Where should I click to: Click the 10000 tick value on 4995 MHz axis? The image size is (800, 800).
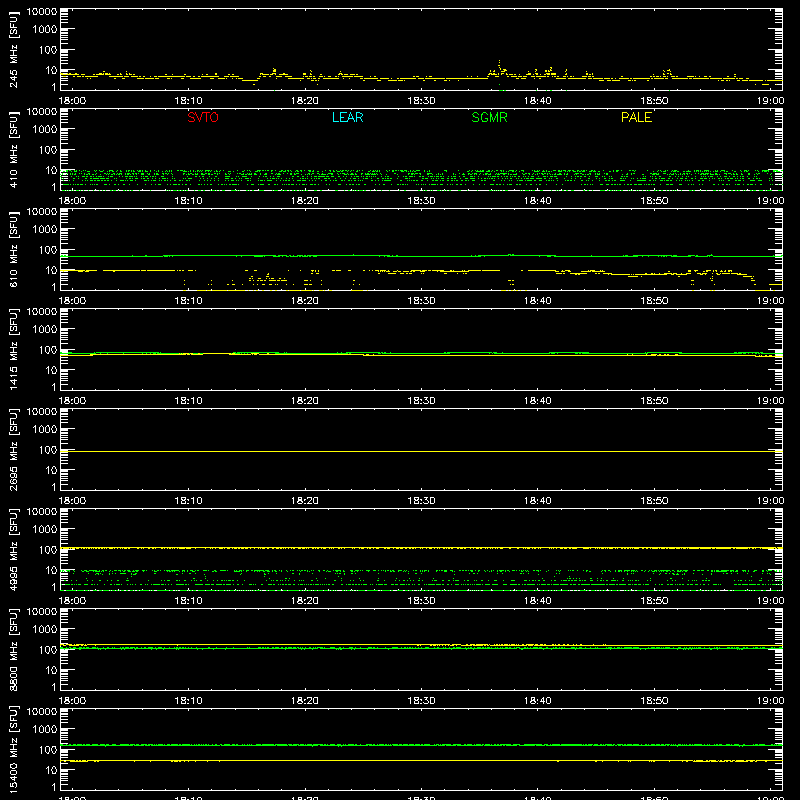coord(42,512)
